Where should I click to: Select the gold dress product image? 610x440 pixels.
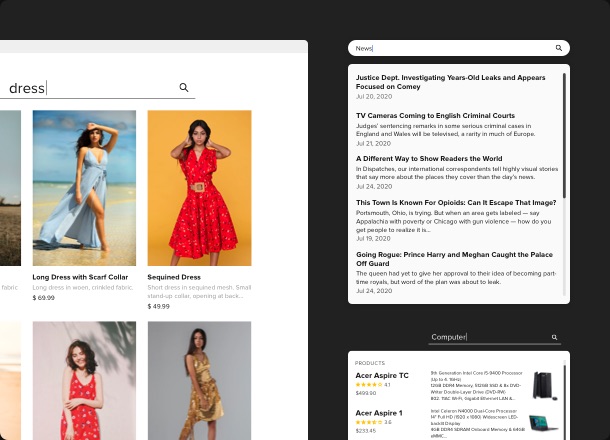tap(199, 380)
